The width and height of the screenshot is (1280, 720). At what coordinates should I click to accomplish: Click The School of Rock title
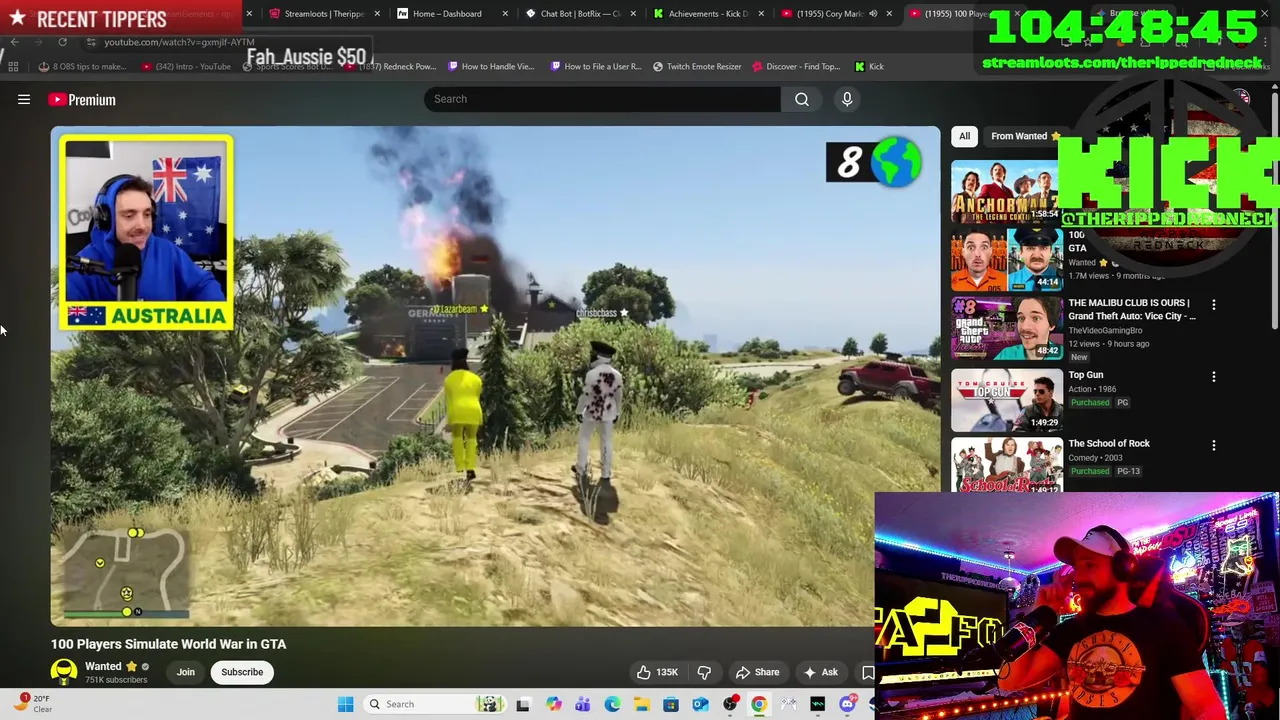[x=1108, y=443]
